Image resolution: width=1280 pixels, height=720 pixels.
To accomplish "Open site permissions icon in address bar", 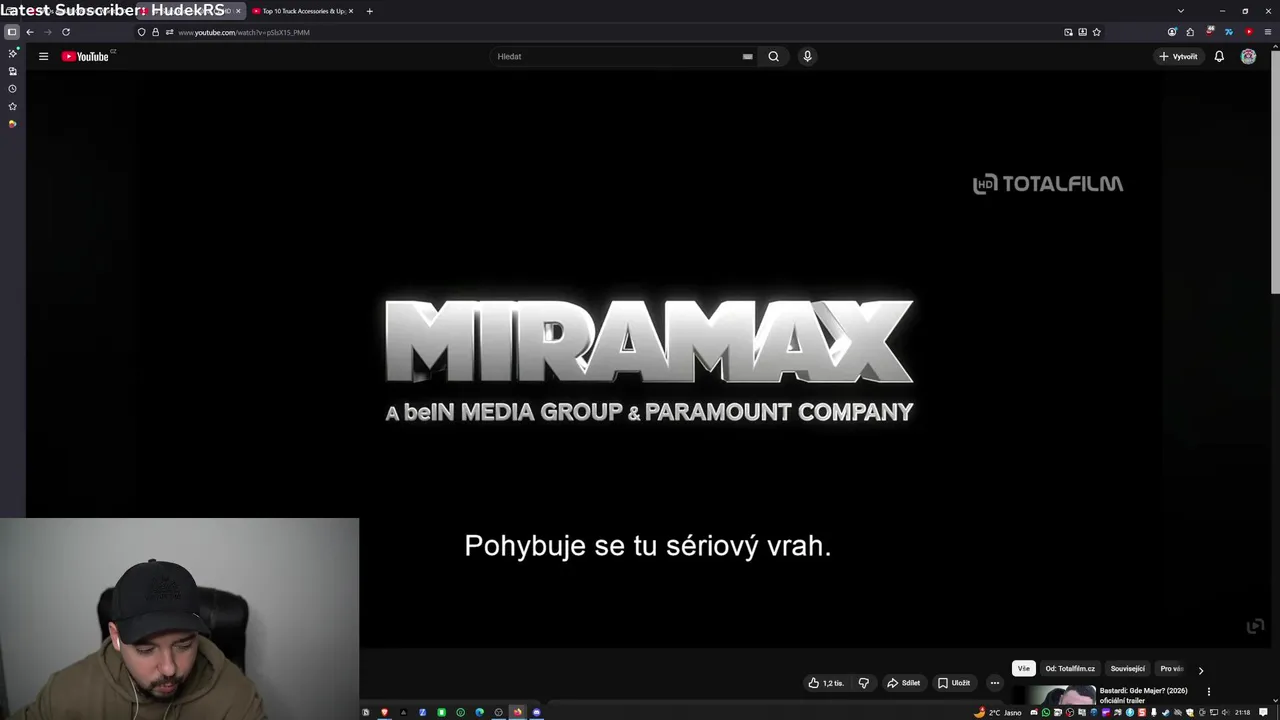I will (x=169, y=32).
